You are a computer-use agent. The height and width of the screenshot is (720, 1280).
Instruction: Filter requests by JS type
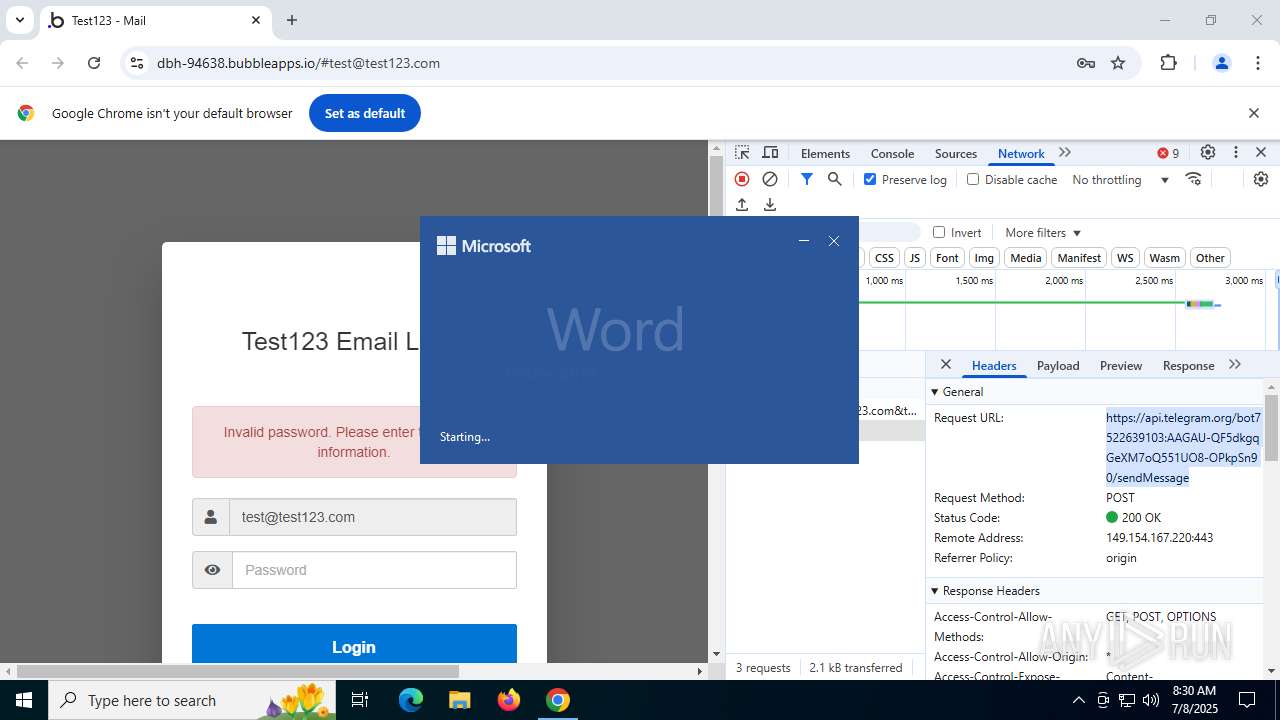[914, 257]
